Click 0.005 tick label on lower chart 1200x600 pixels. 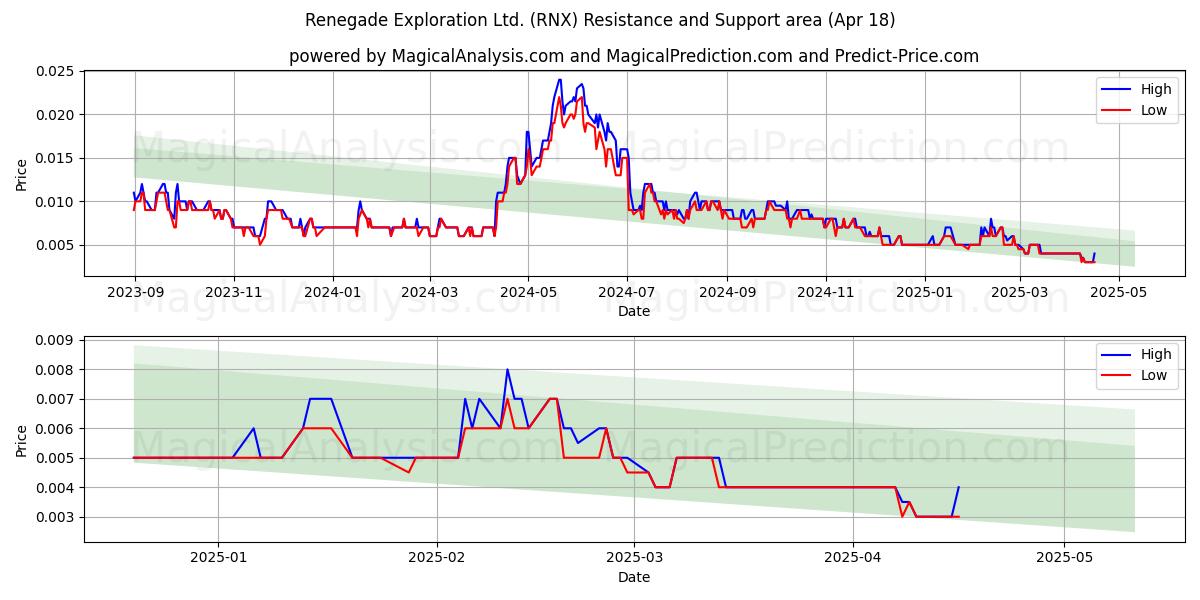(x=56, y=458)
